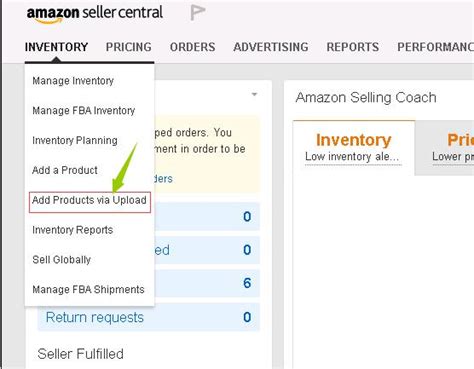474x369 pixels.
Task: Open the Advertising menu
Action: click(x=271, y=47)
